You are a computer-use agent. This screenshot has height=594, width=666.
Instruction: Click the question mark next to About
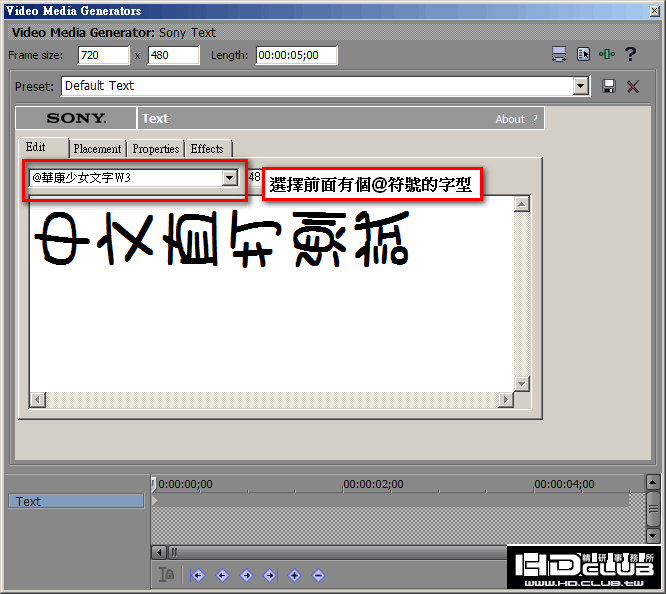(535, 119)
